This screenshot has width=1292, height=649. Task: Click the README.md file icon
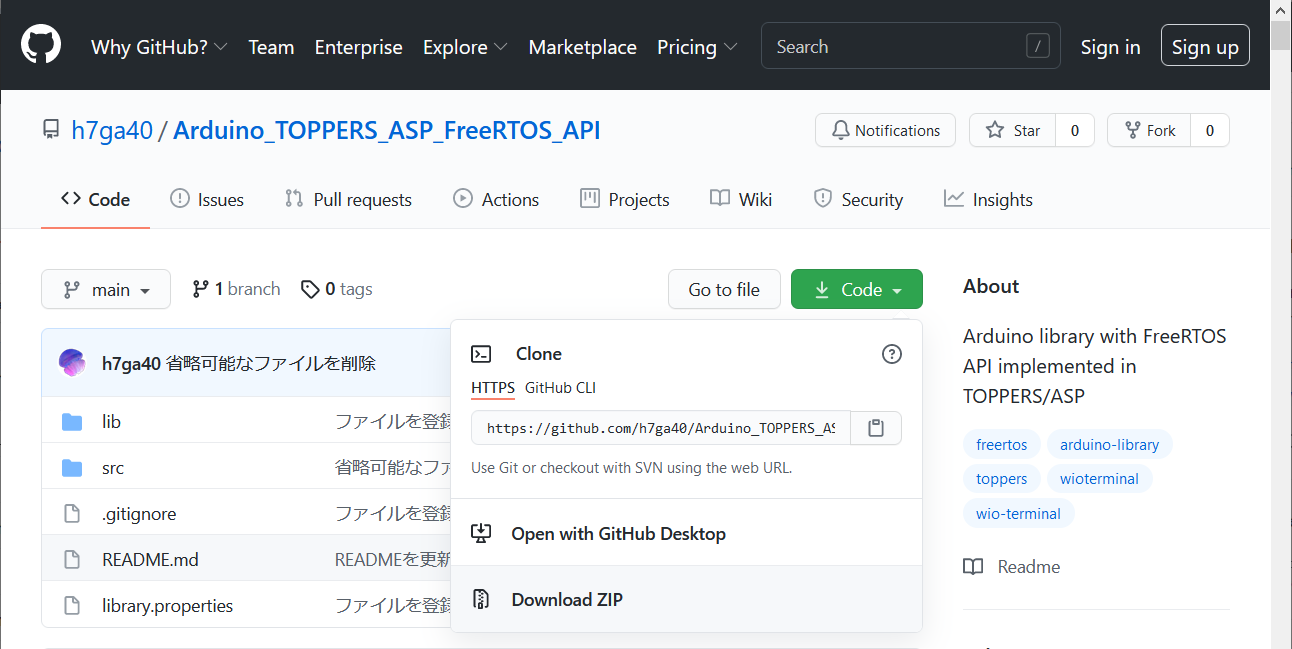pyautogui.click(x=71, y=559)
